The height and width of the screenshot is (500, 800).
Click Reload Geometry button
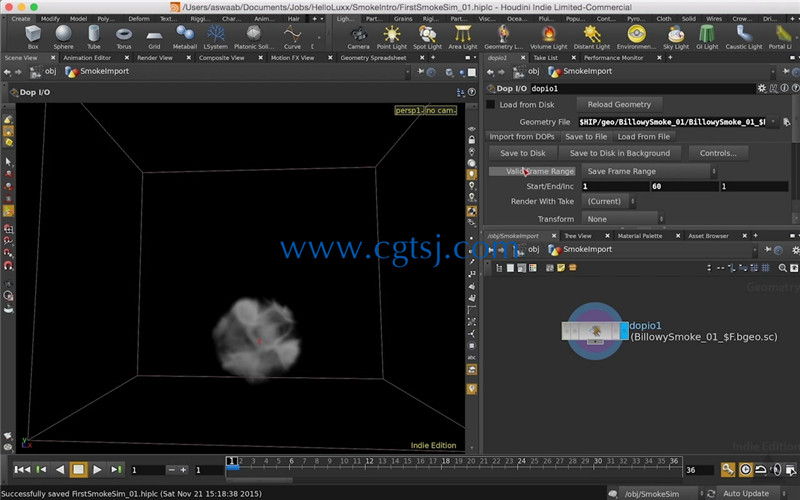[x=619, y=104]
